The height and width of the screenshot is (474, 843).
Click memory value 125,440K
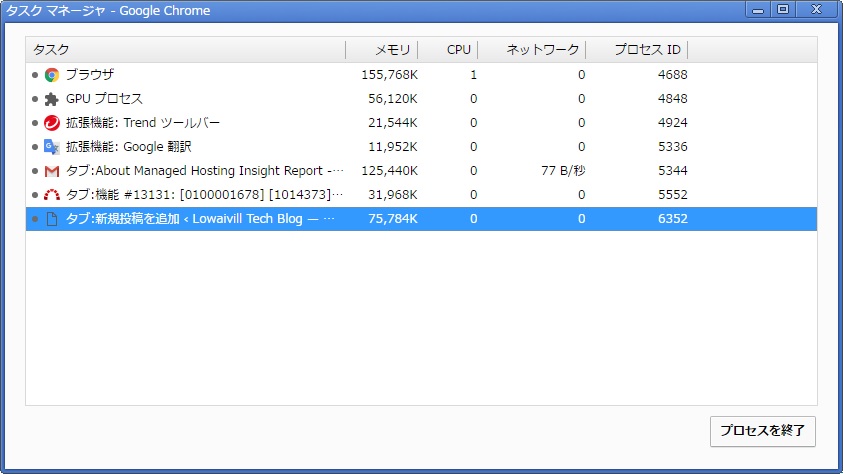point(389,171)
